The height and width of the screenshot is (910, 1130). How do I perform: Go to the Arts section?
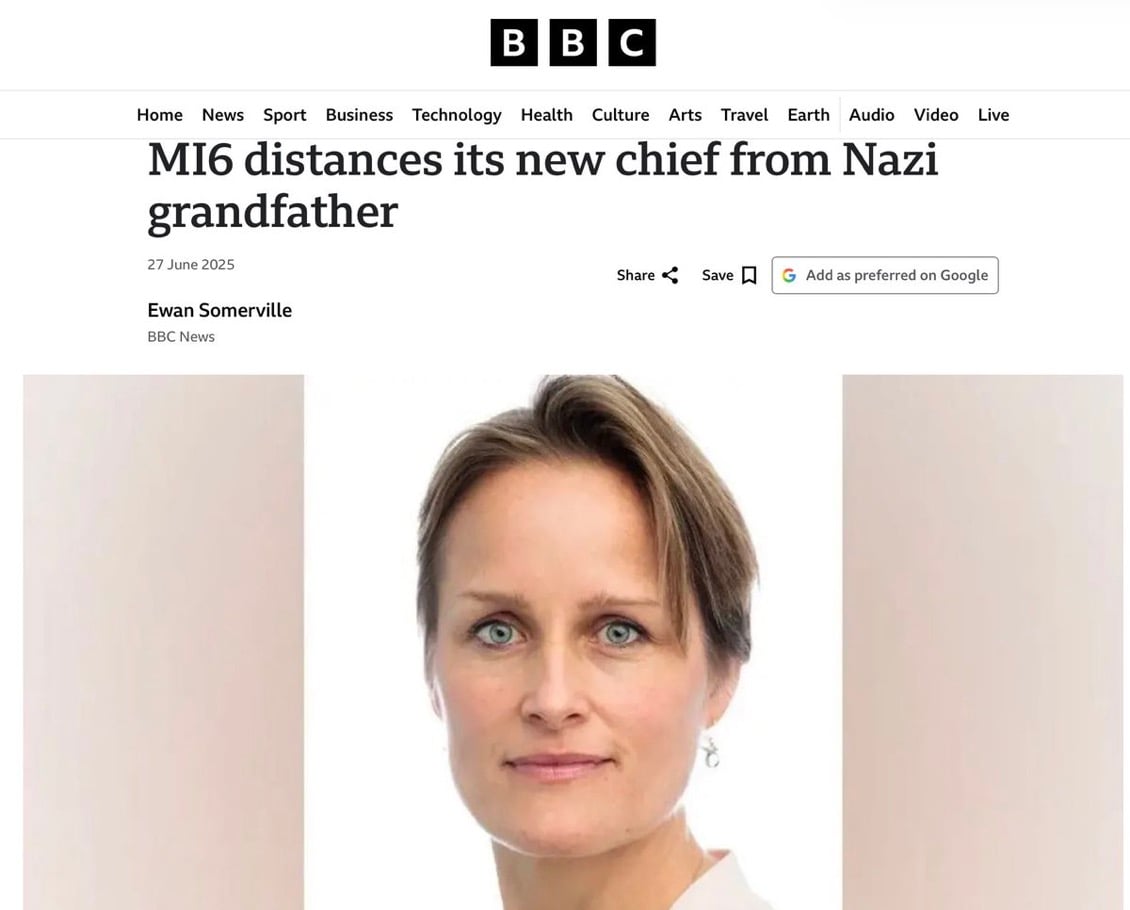tap(685, 115)
